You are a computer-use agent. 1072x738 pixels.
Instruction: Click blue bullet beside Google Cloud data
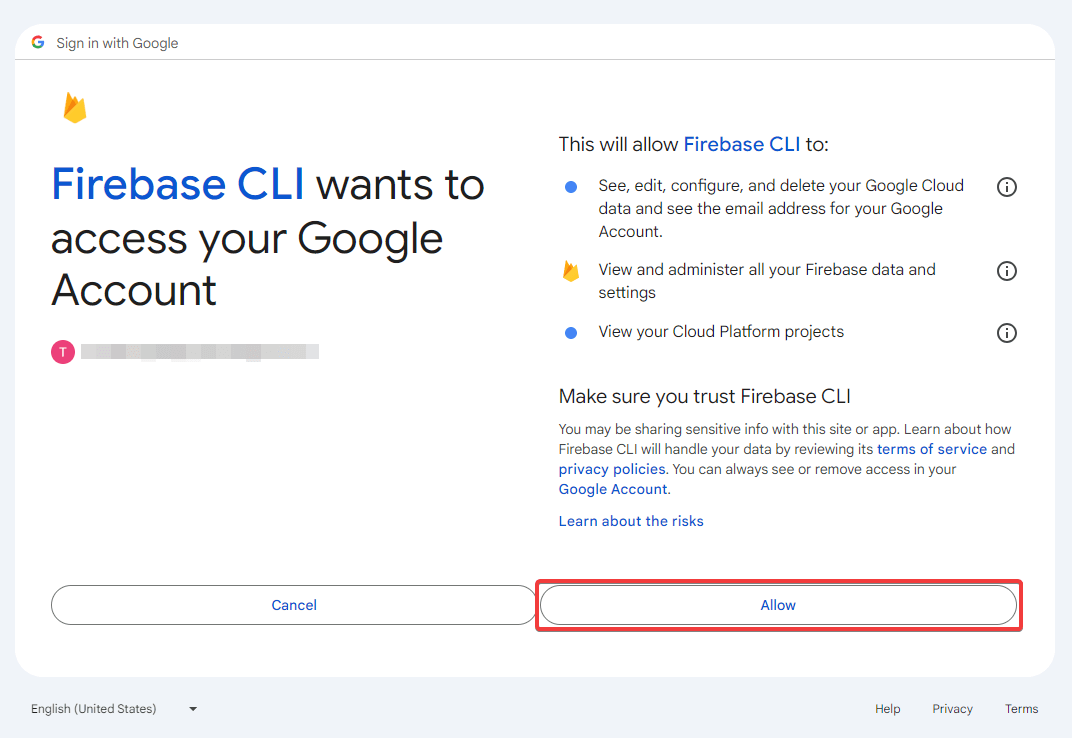pyautogui.click(x=571, y=187)
